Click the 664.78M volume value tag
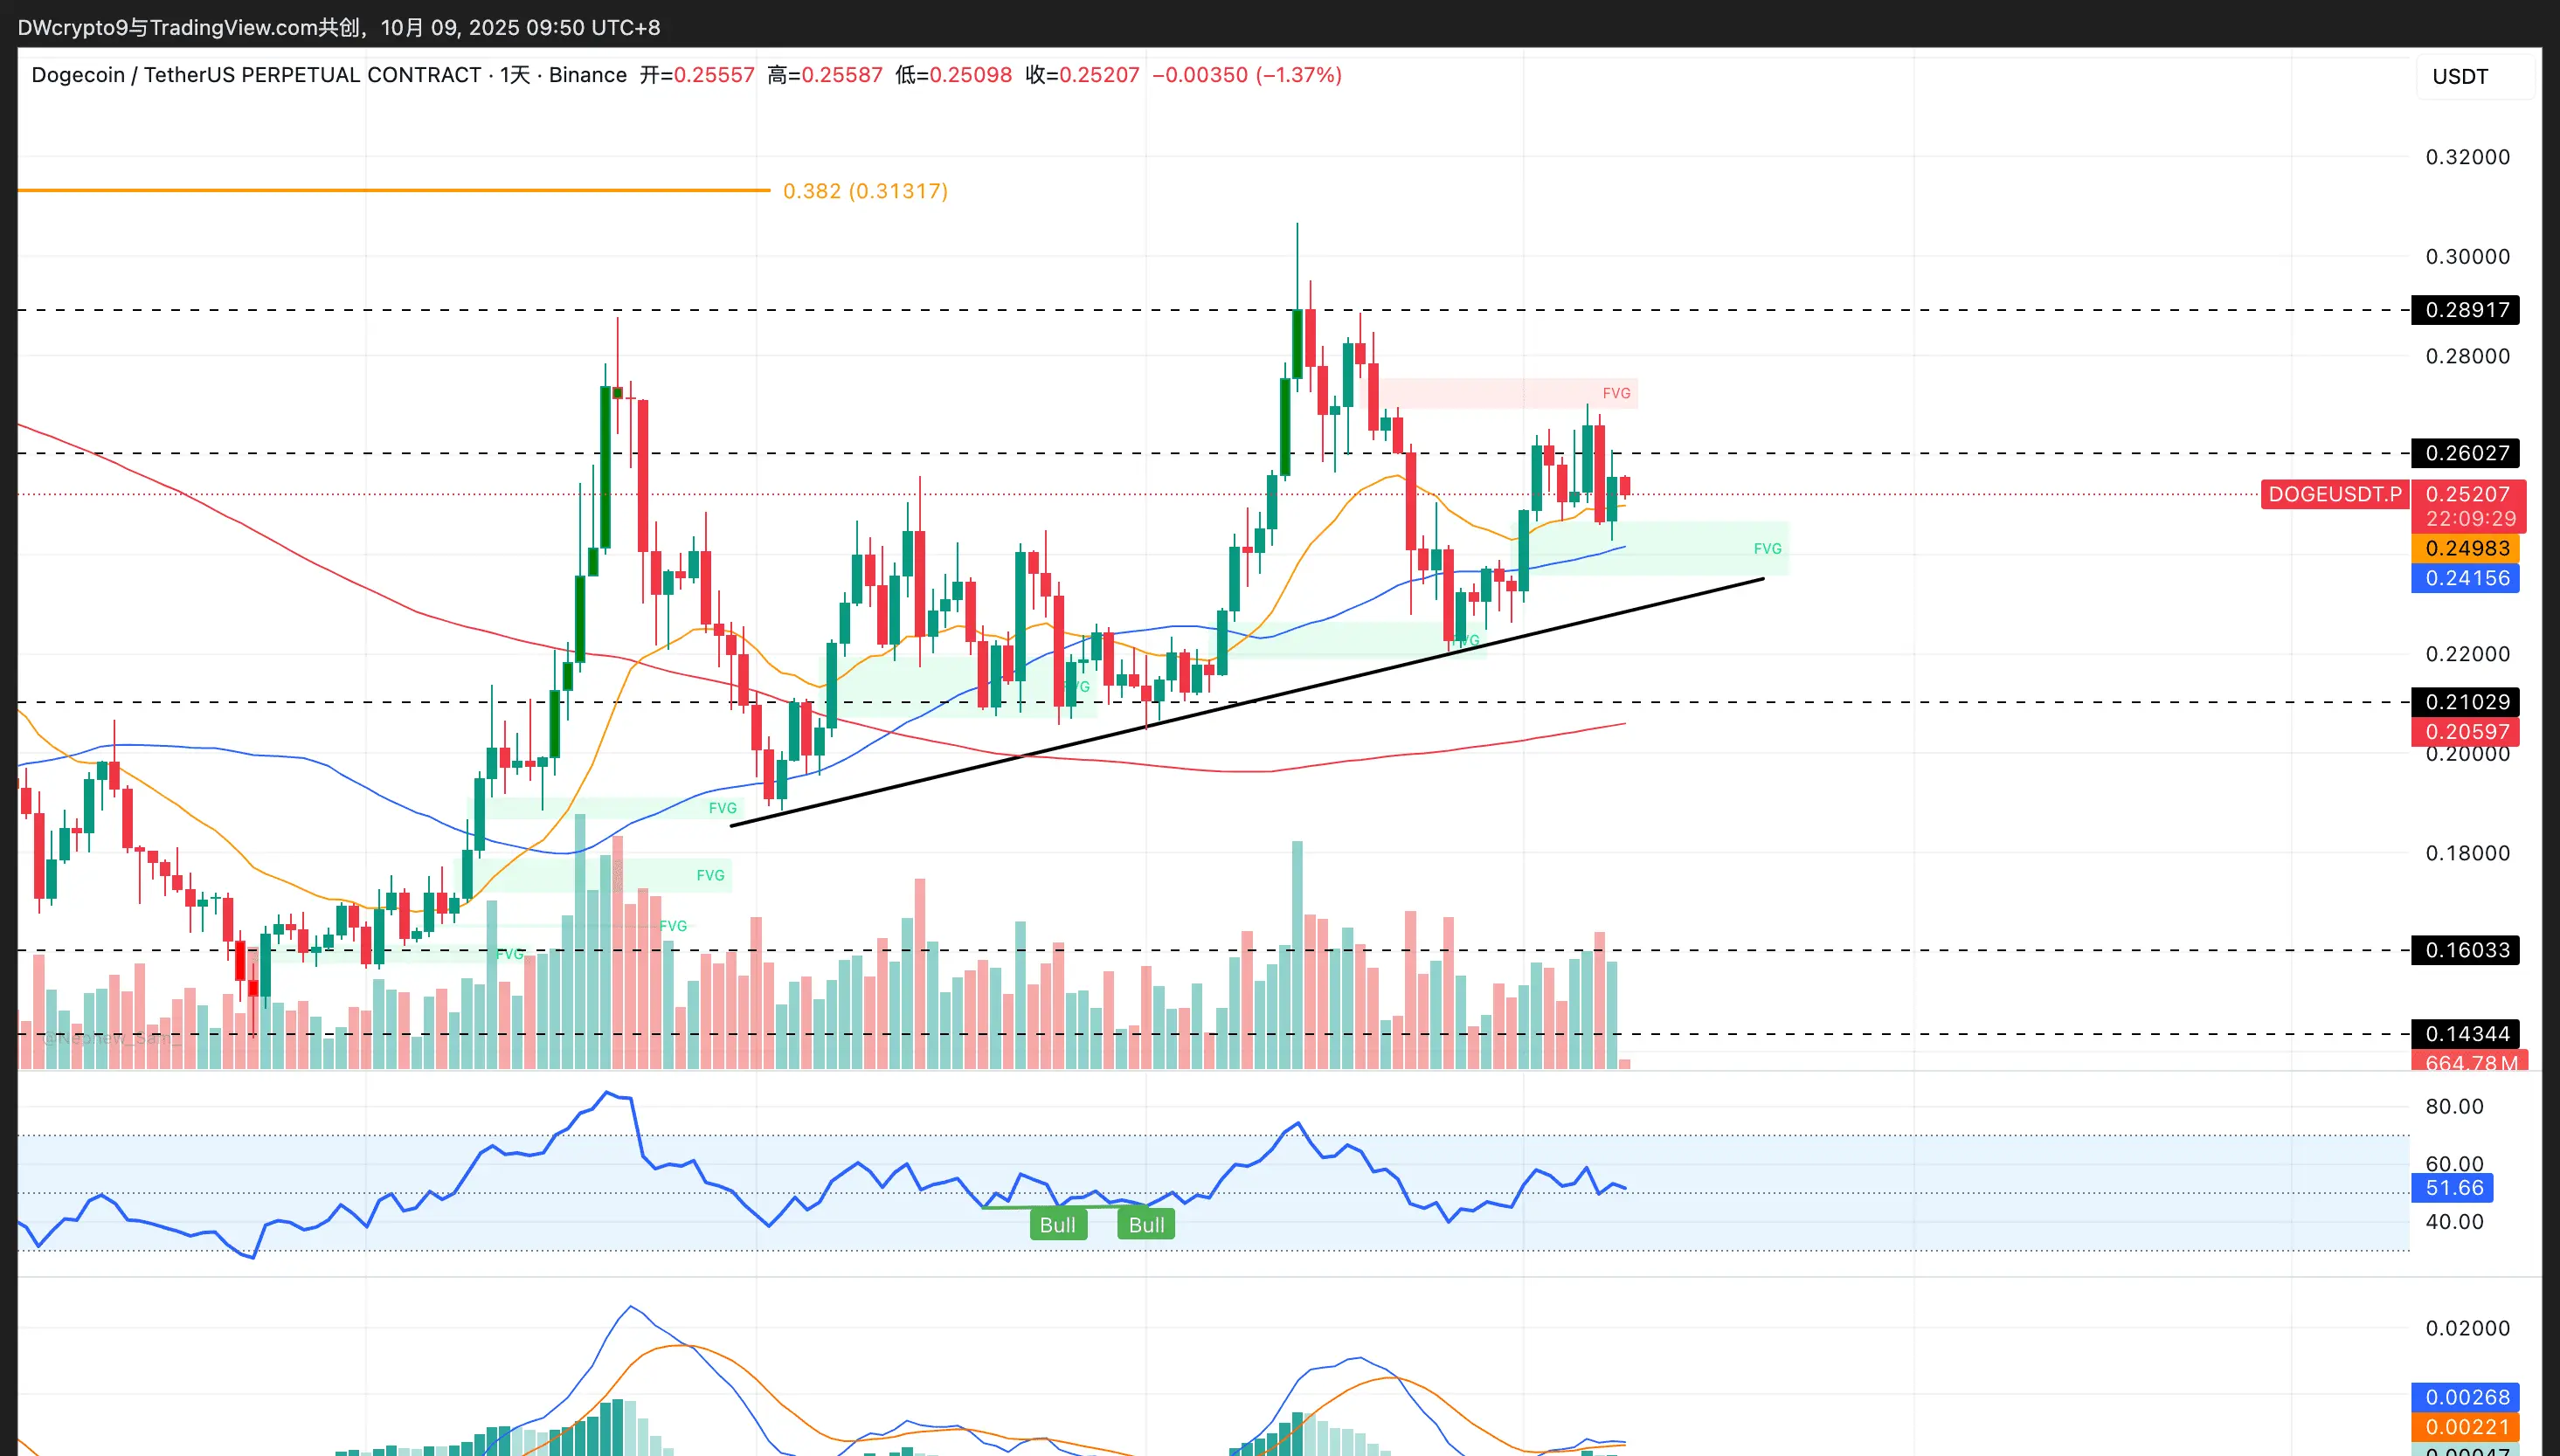Image resolution: width=2560 pixels, height=1456 pixels. click(2470, 1062)
